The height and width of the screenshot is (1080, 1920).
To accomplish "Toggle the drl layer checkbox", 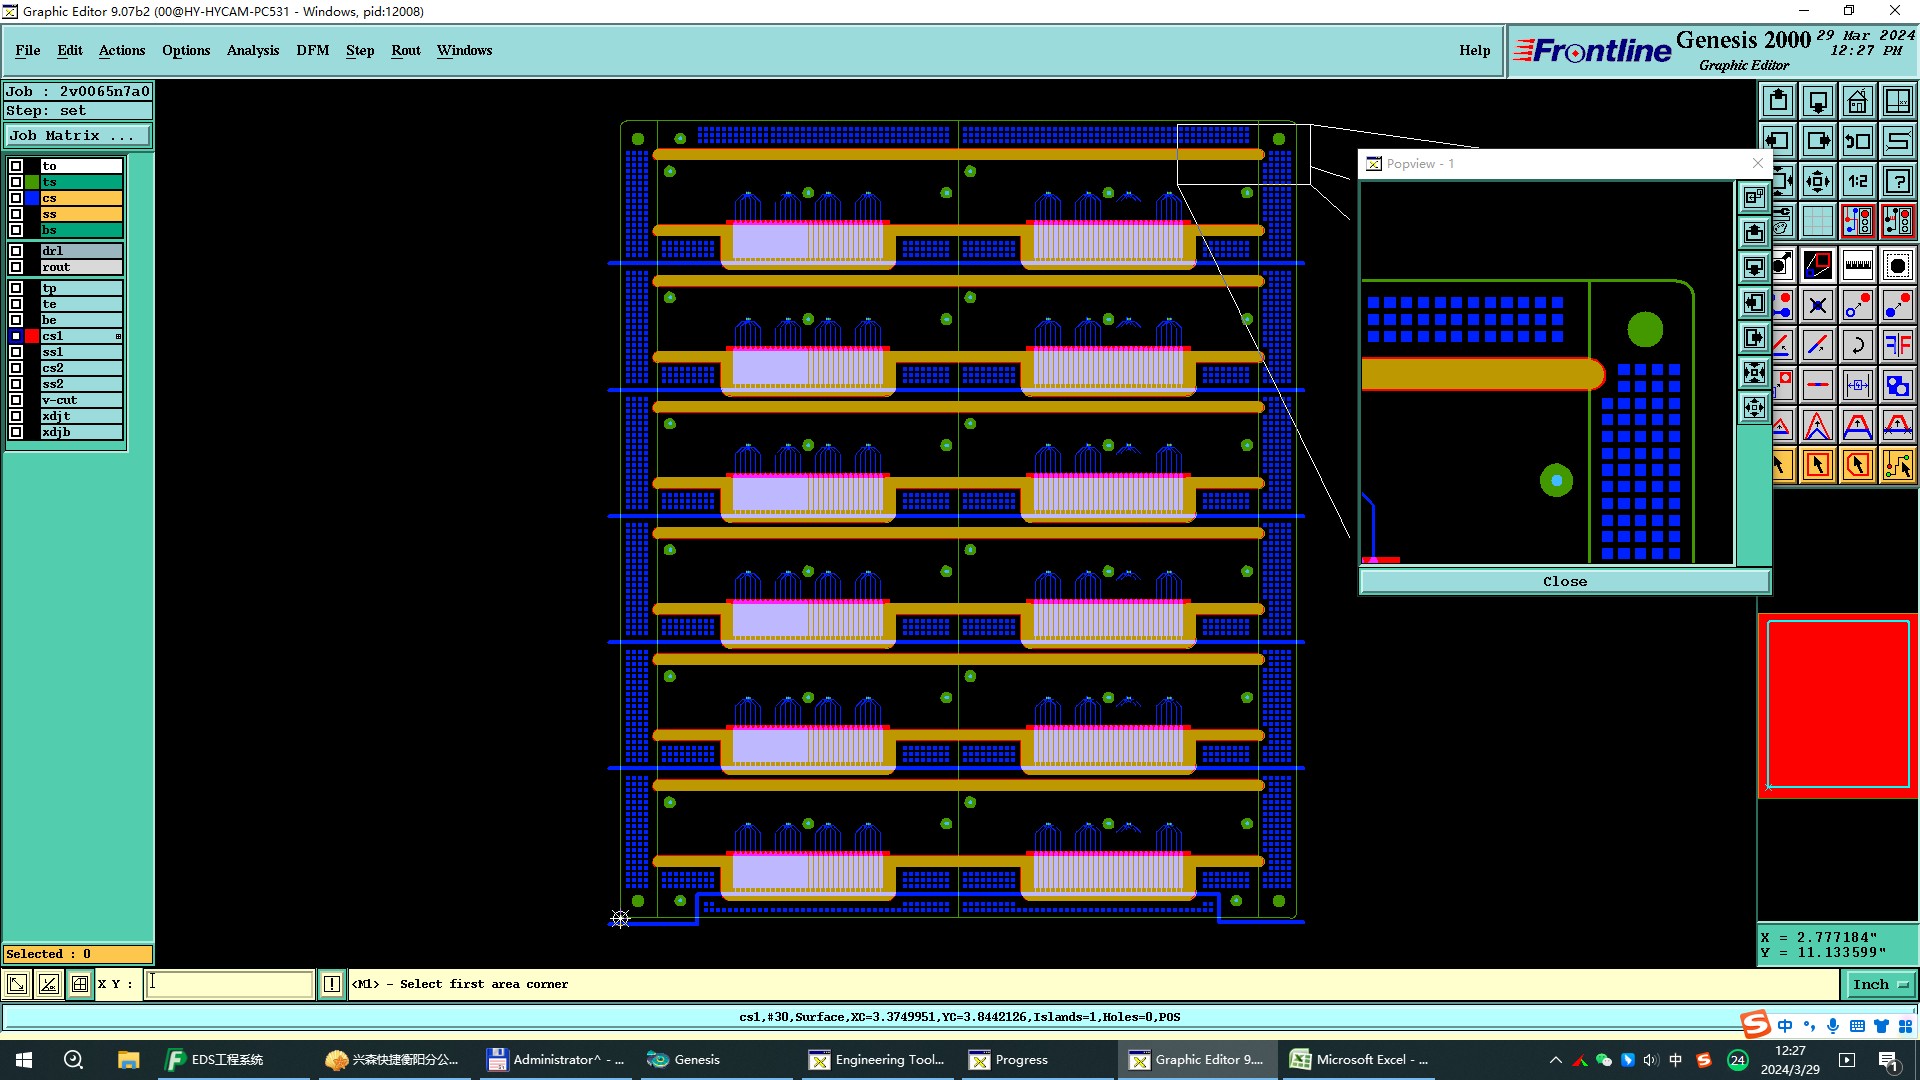I will 16,251.
